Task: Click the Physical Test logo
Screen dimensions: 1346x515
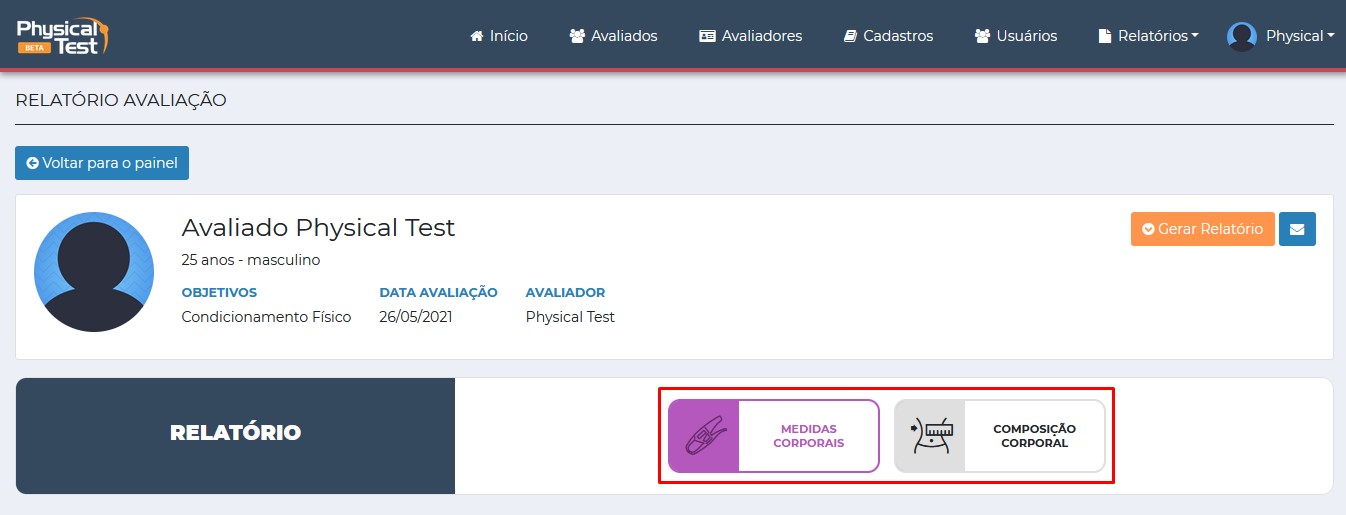Action: [62, 35]
